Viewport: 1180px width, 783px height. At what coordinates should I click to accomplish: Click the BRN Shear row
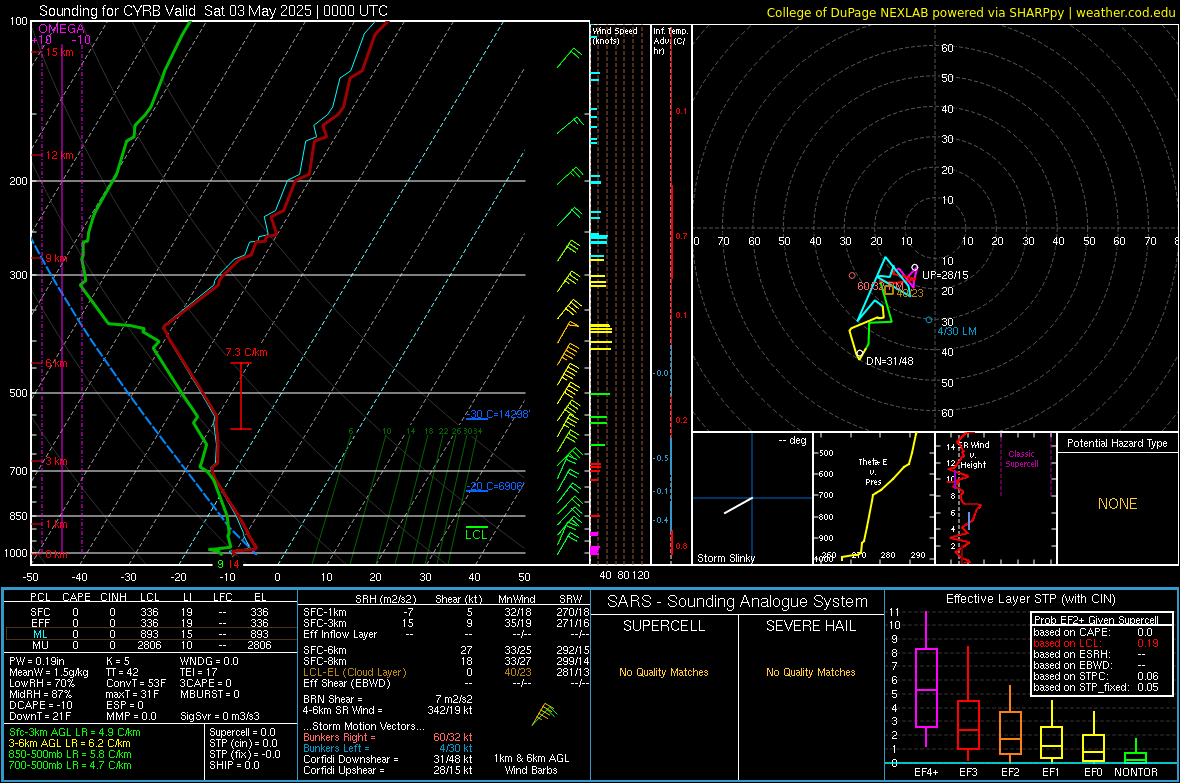click(388, 699)
